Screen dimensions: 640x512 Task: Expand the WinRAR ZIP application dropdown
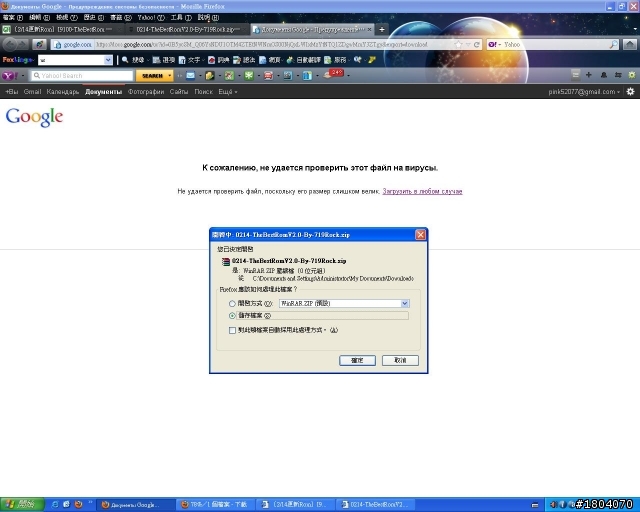404,303
